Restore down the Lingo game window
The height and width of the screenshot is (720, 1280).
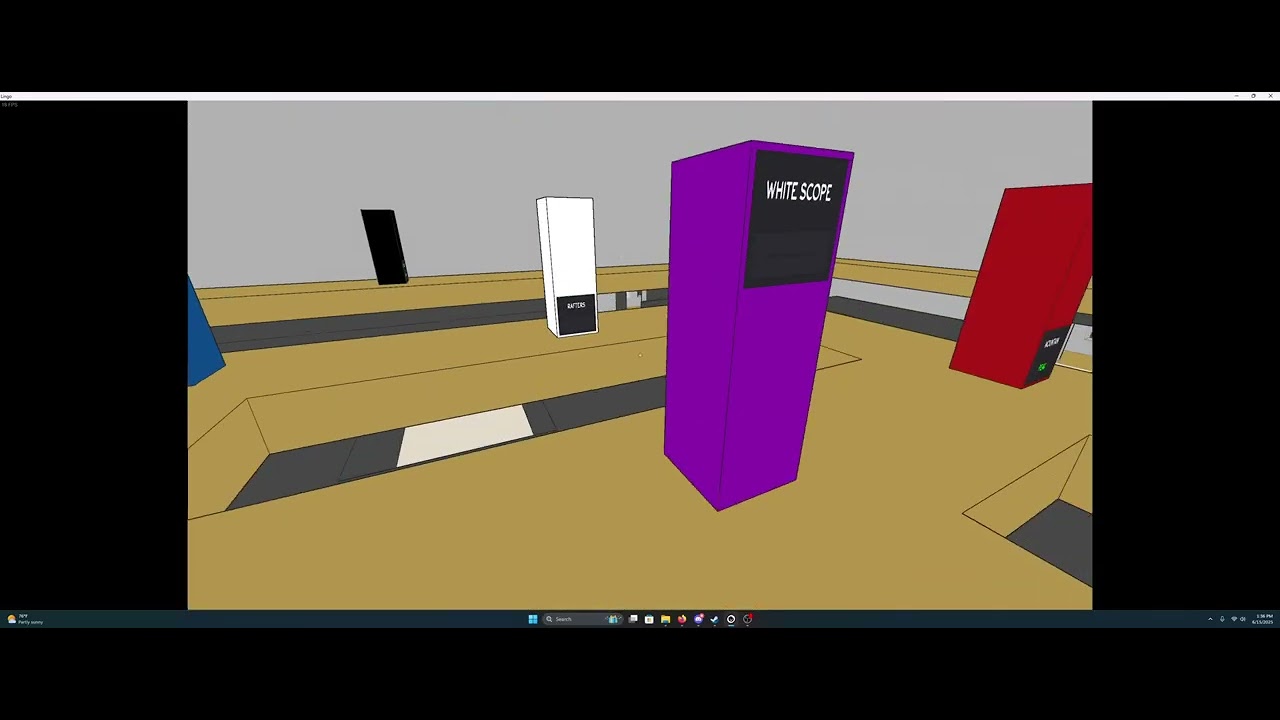click(x=1254, y=96)
